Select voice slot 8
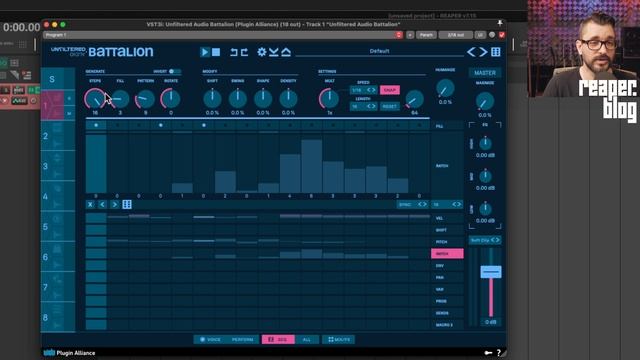The width and height of the screenshot is (640, 360). (x=58, y=317)
